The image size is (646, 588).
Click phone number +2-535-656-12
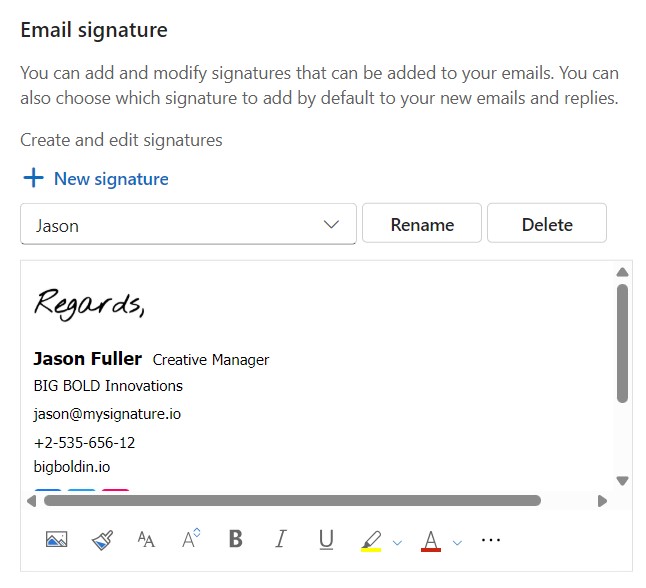click(x=84, y=443)
